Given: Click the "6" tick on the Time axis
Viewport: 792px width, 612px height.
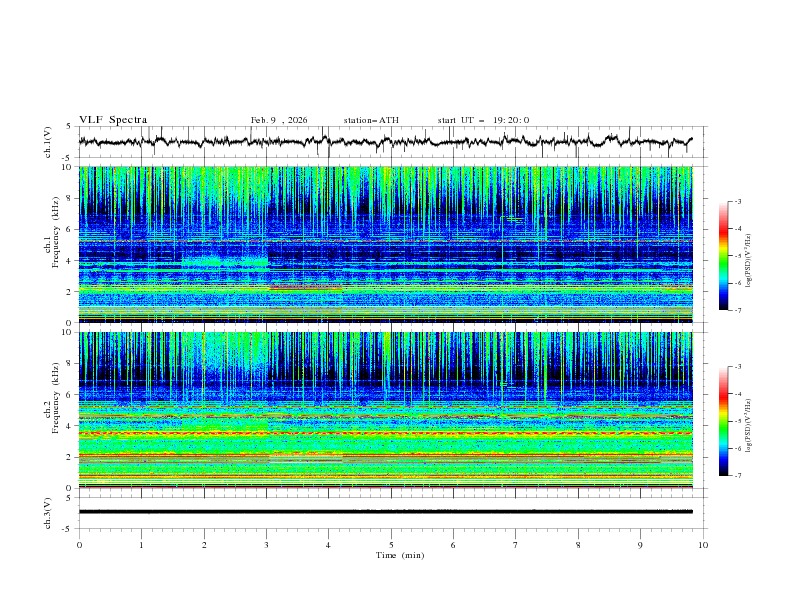Looking at the screenshot, I should pyautogui.click(x=453, y=545).
